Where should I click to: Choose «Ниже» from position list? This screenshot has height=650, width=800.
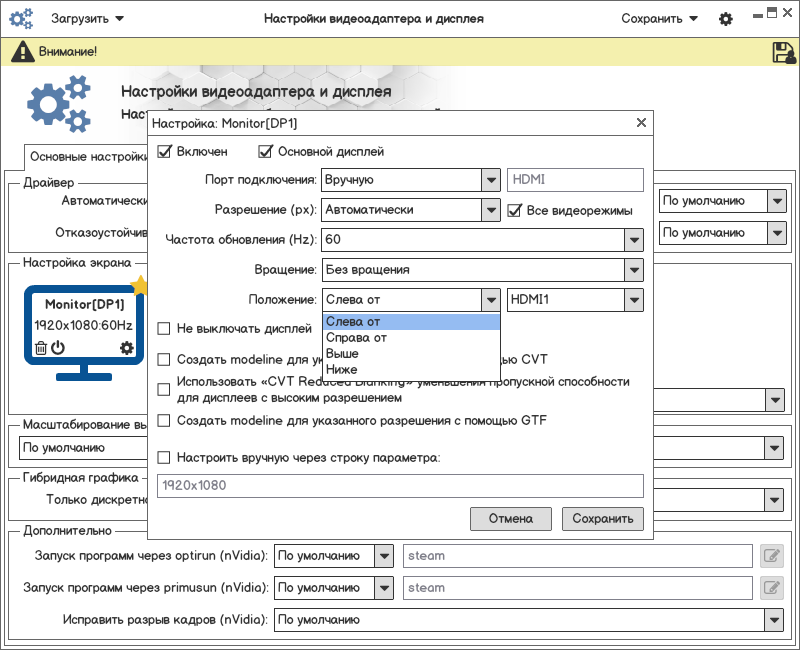coord(342,370)
